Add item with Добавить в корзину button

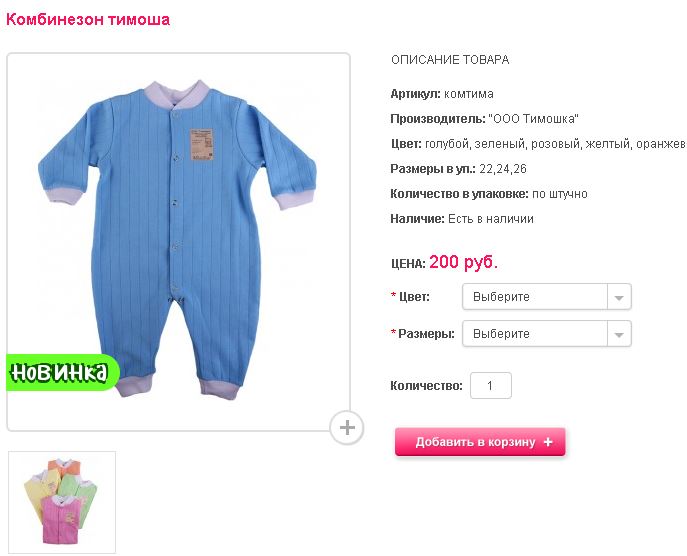tap(480, 442)
